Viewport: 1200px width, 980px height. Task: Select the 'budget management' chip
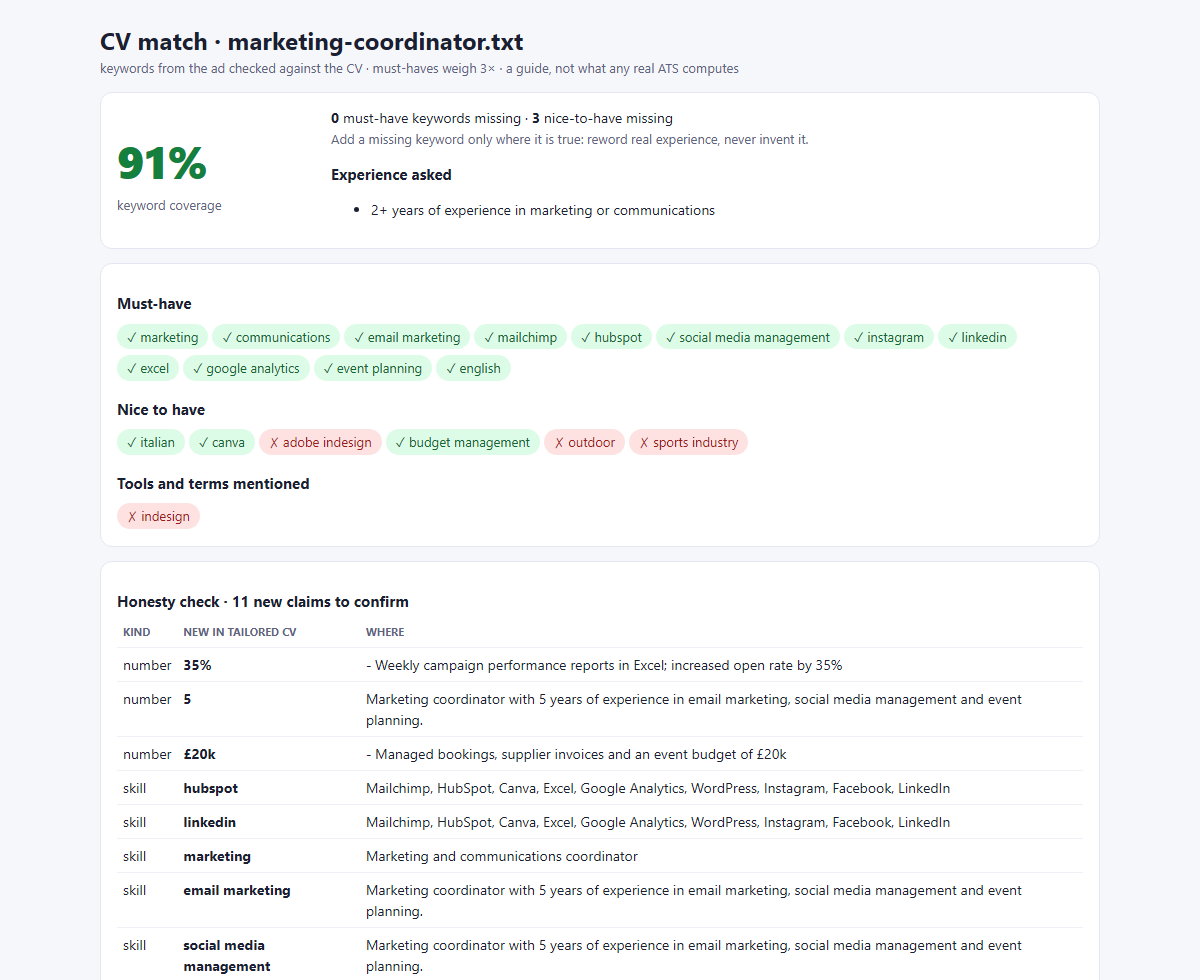coord(463,442)
